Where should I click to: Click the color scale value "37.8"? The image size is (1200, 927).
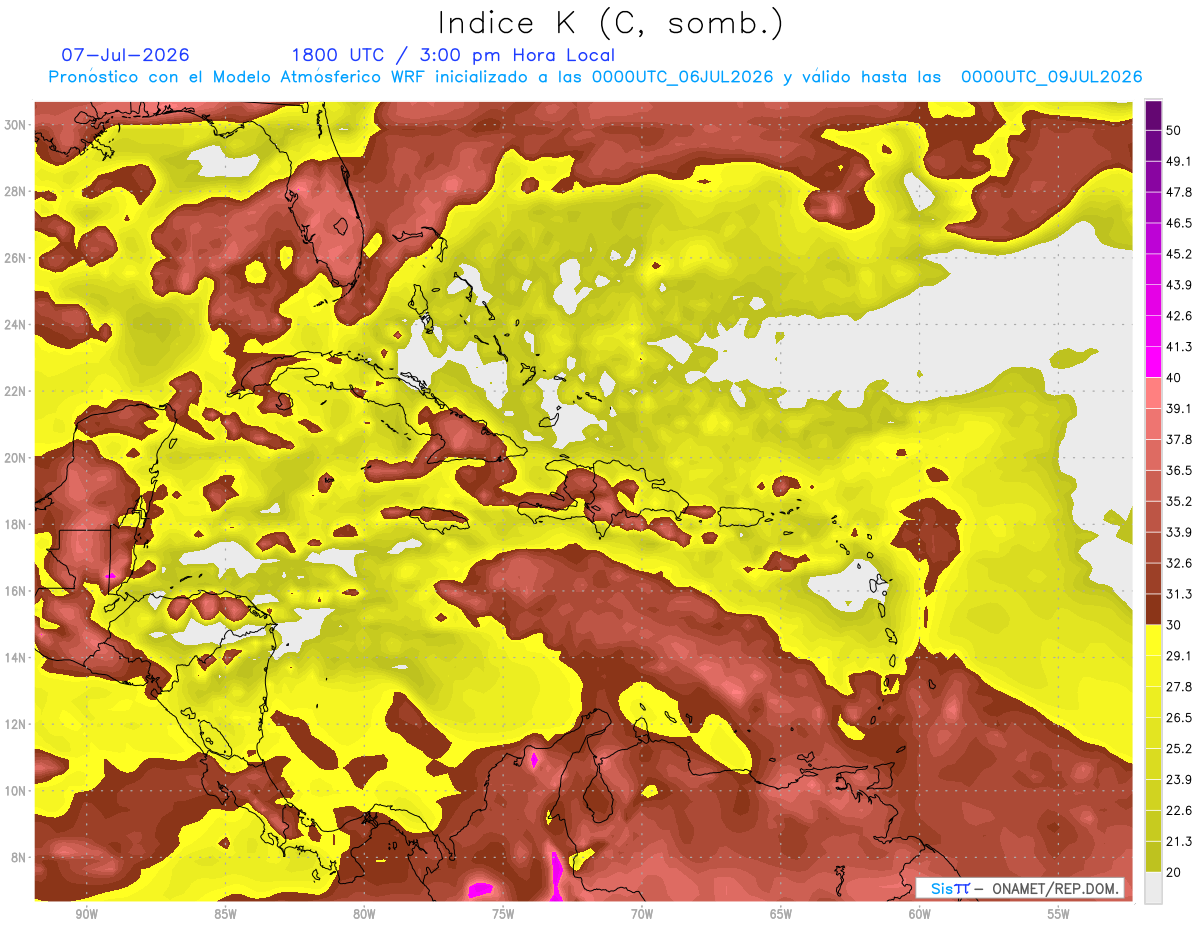click(1178, 439)
